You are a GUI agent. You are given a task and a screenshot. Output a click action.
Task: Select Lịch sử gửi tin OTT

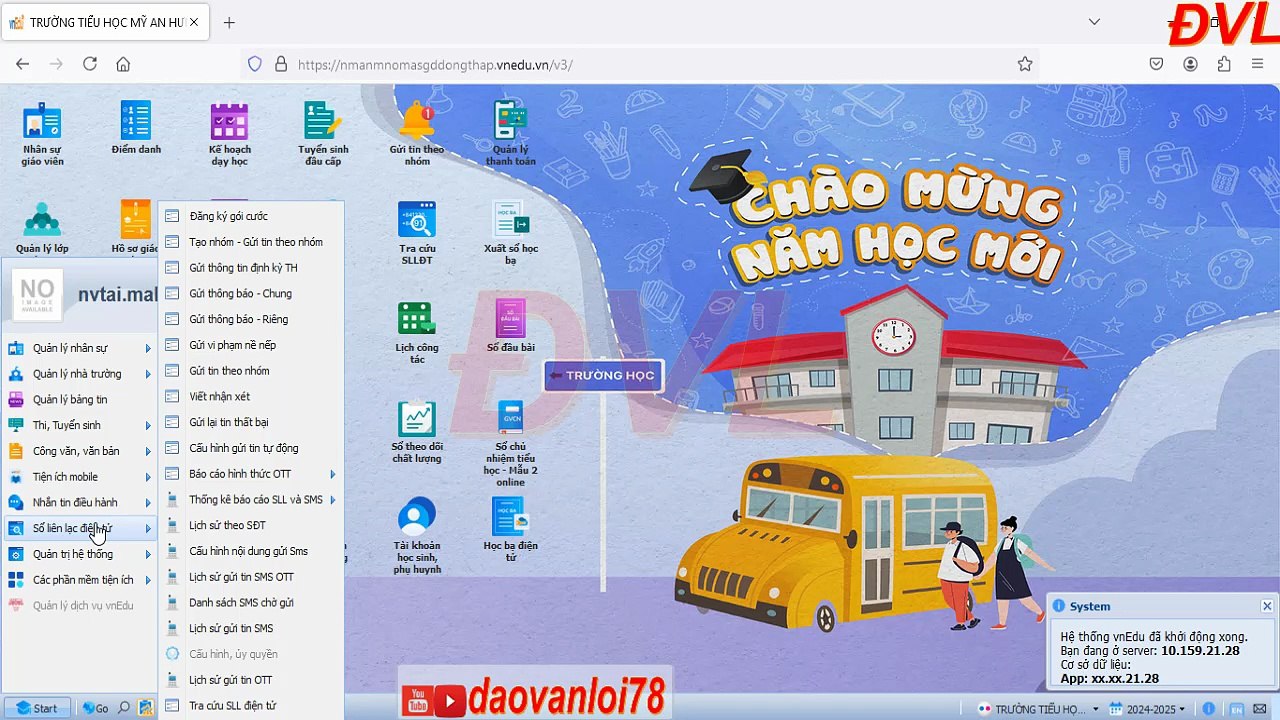coord(251,680)
